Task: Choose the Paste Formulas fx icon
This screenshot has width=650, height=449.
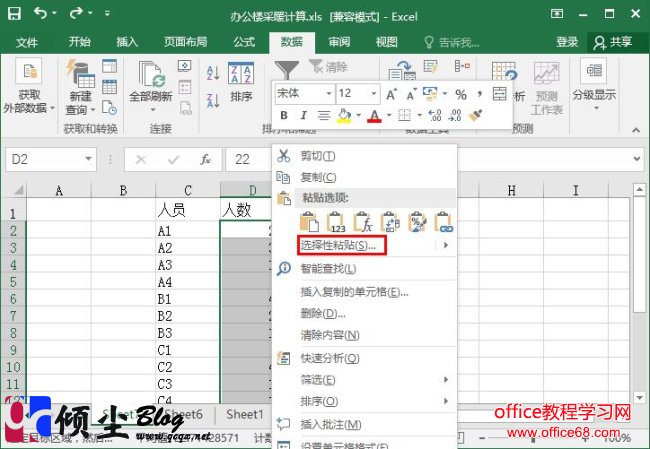Action: [x=363, y=222]
